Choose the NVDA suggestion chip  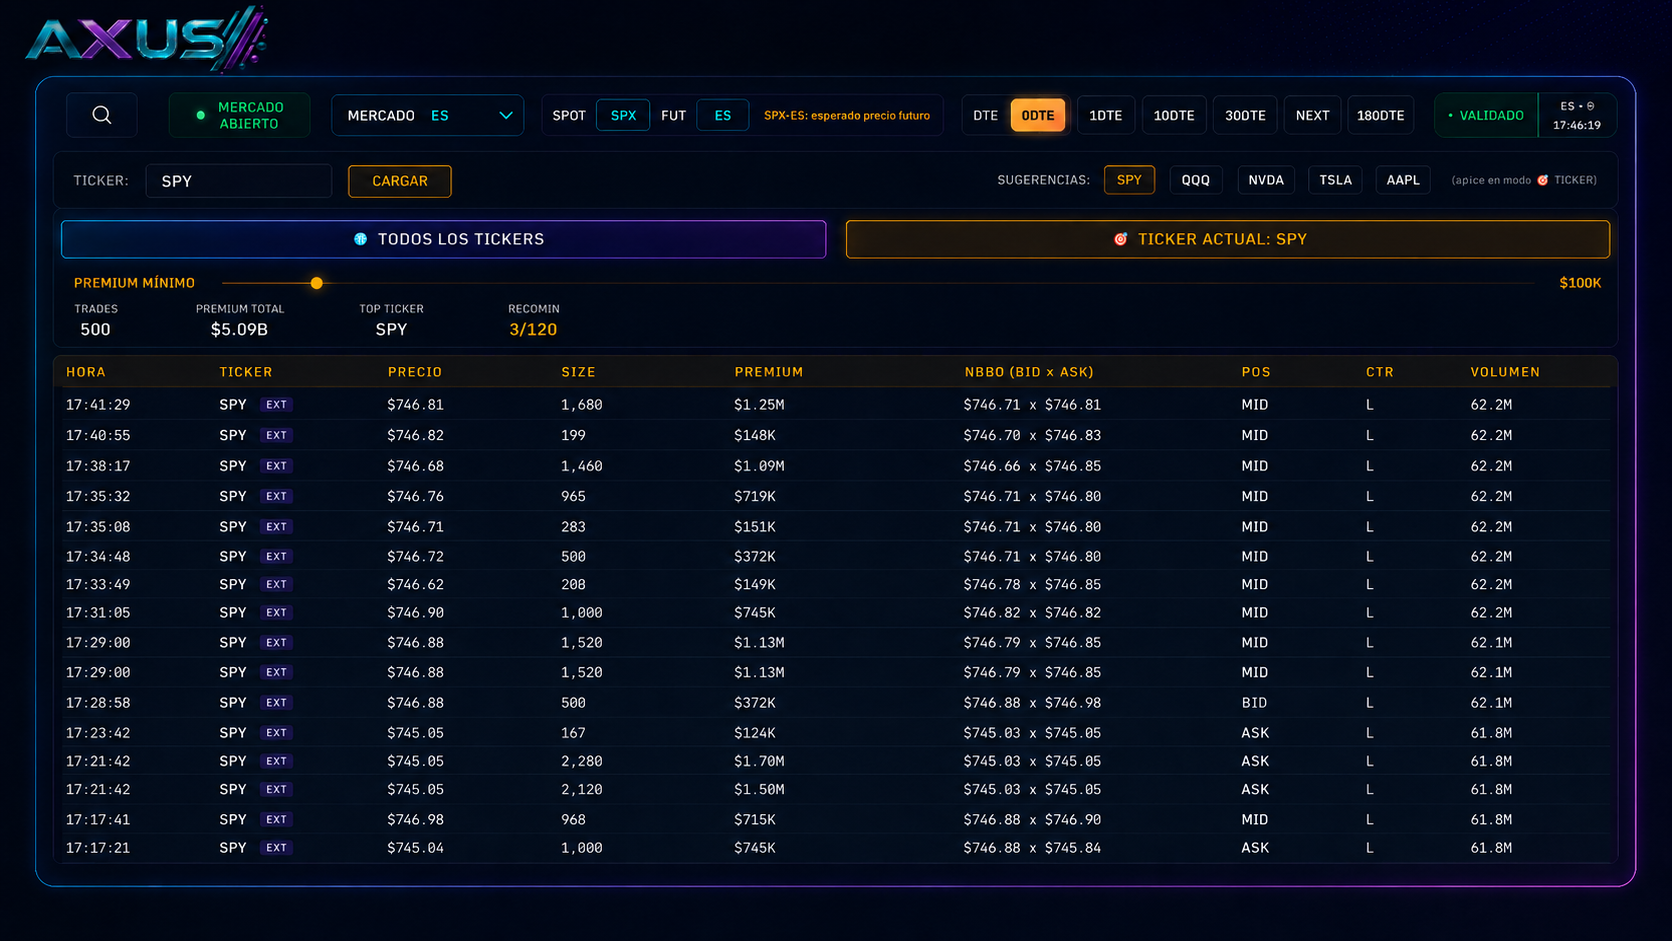pos(1266,180)
